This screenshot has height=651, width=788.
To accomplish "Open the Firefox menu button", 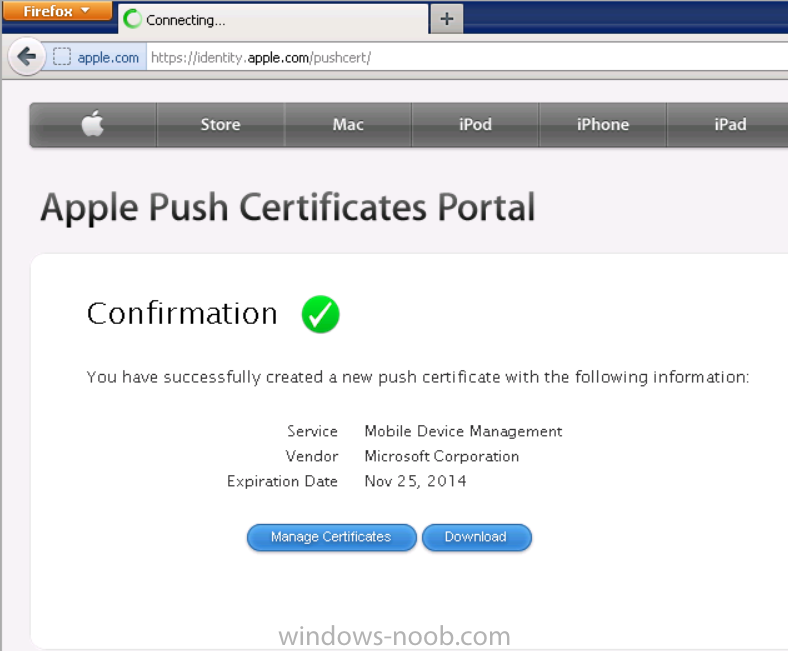I will pos(57,11).
